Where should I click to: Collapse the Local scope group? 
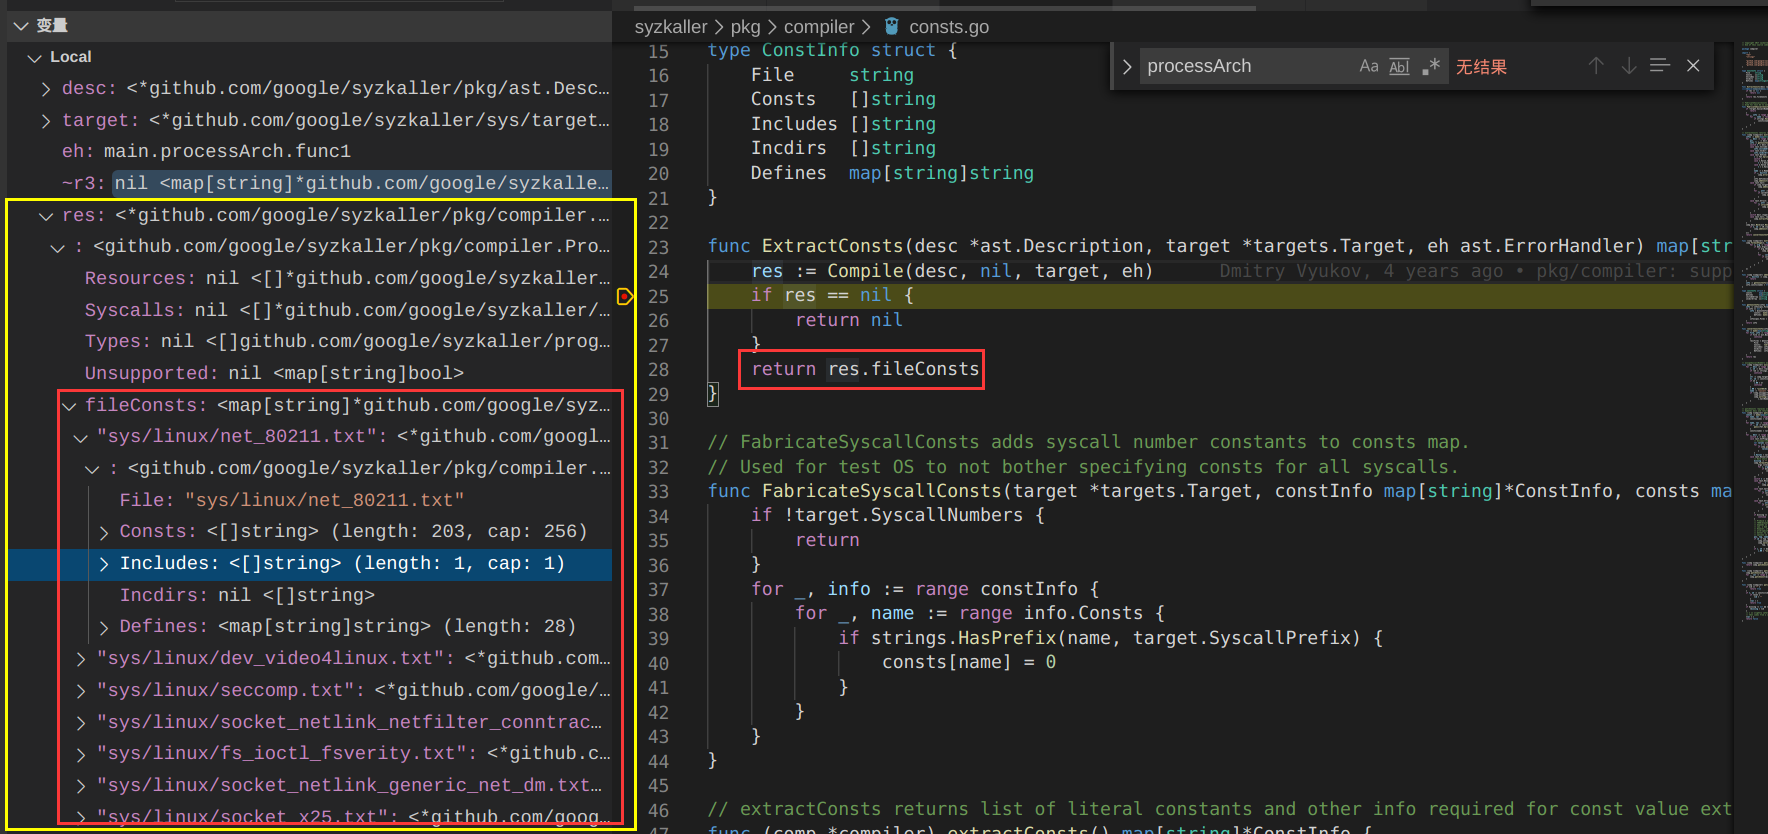coord(35,57)
